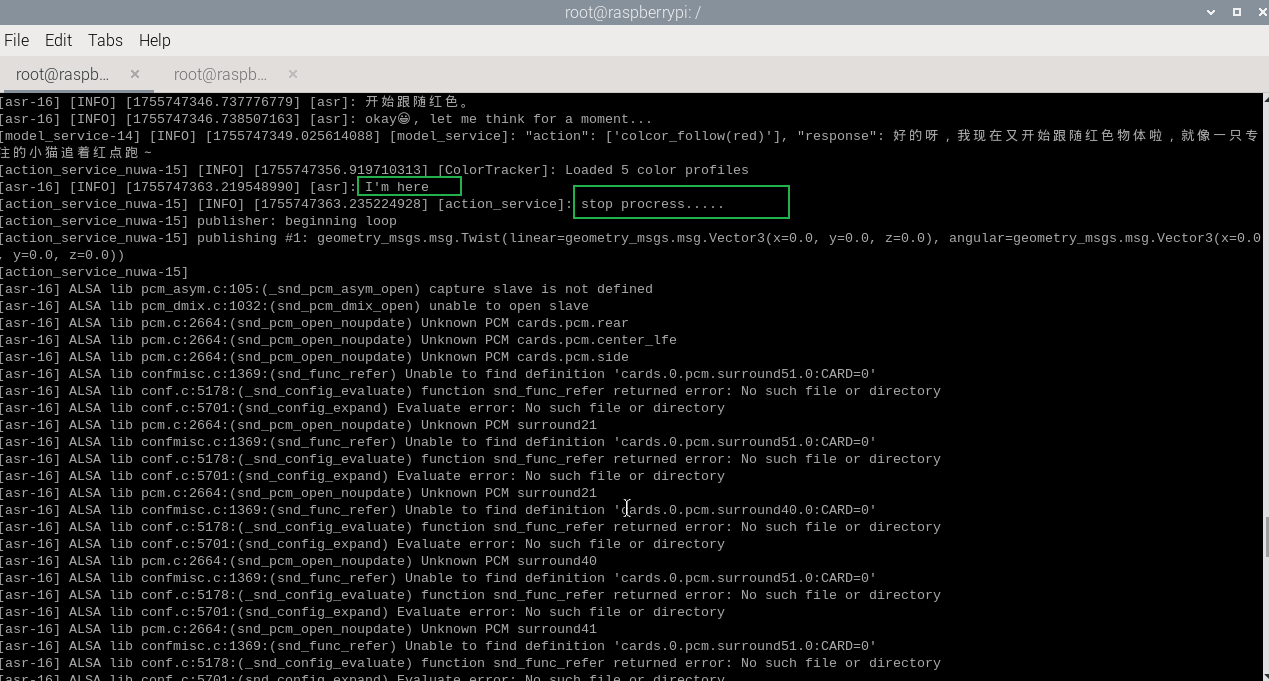Click the "I'm here" asr output
The height and width of the screenshot is (681, 1269).
[x=397, y=187]
